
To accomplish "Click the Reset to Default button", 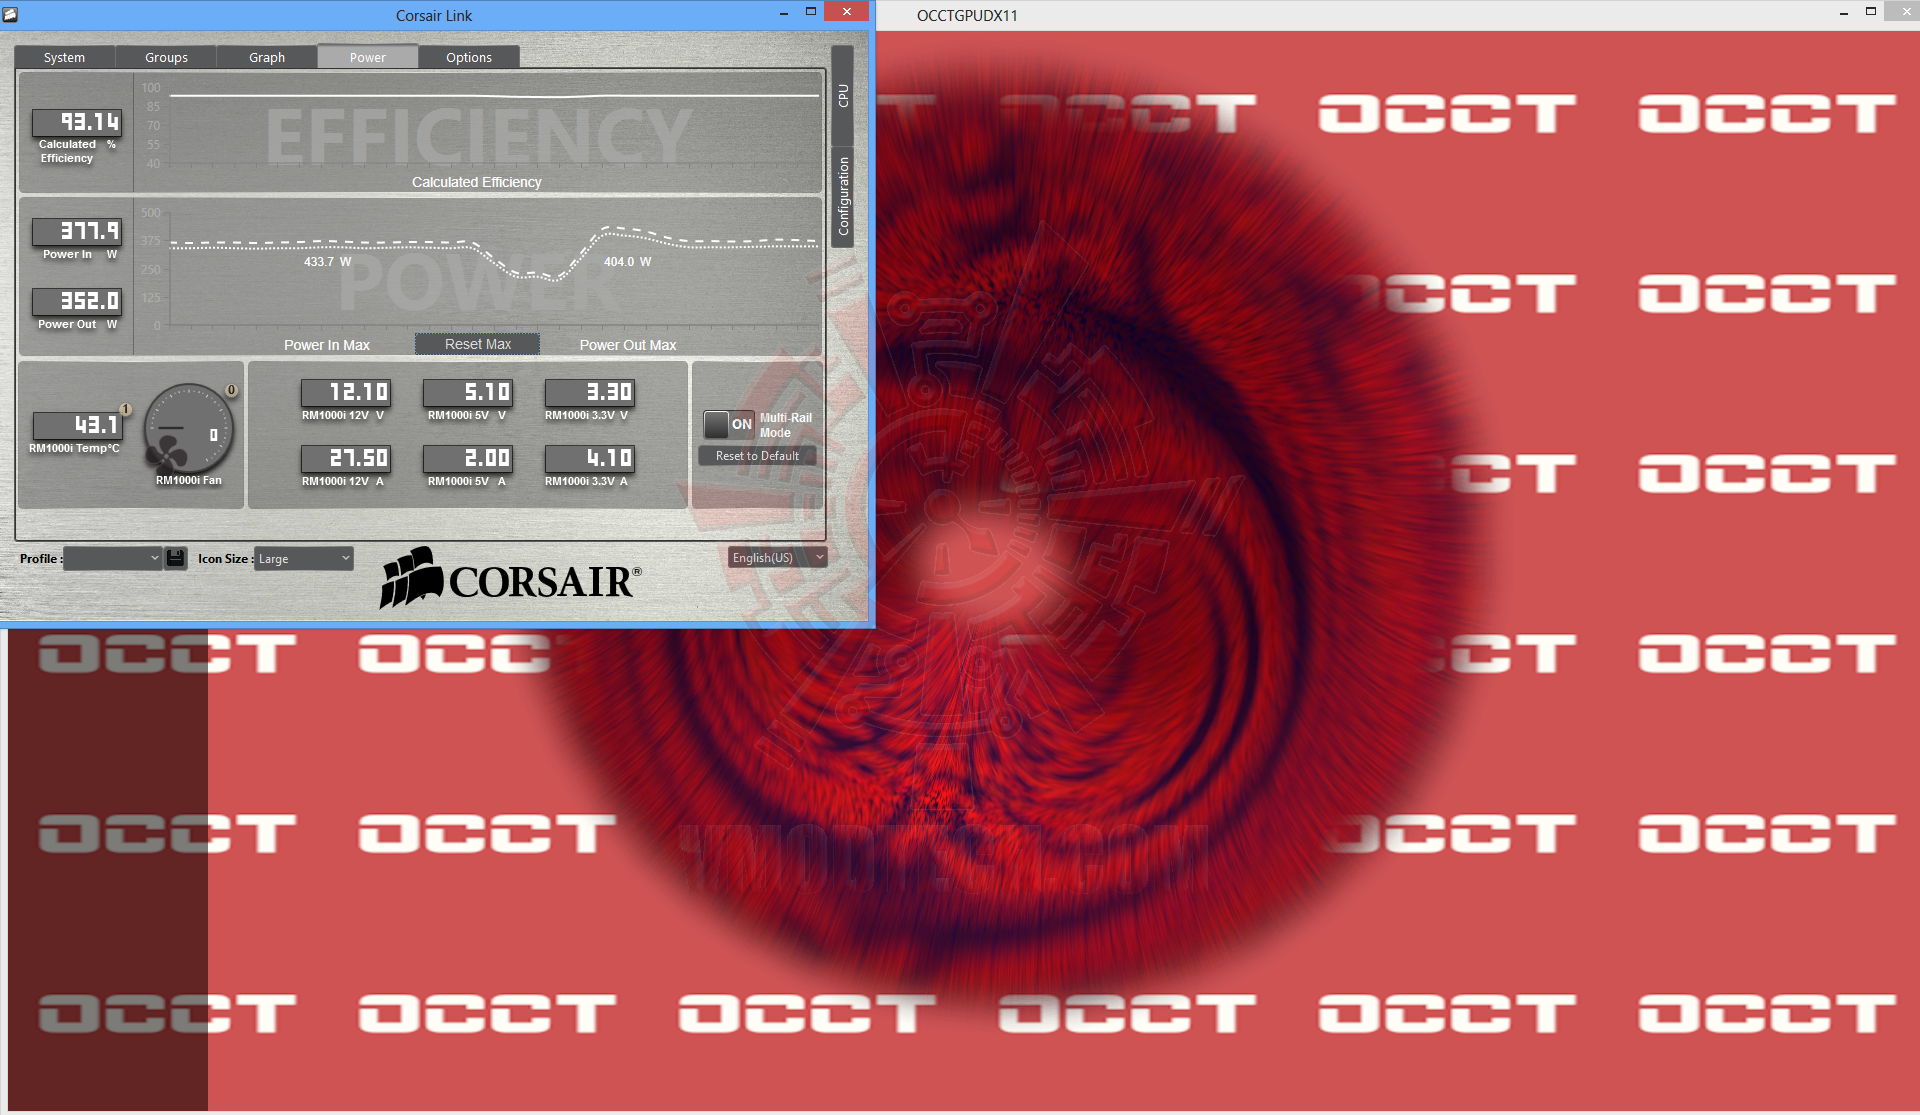I will pyautogui.click(x=757, y=456).
